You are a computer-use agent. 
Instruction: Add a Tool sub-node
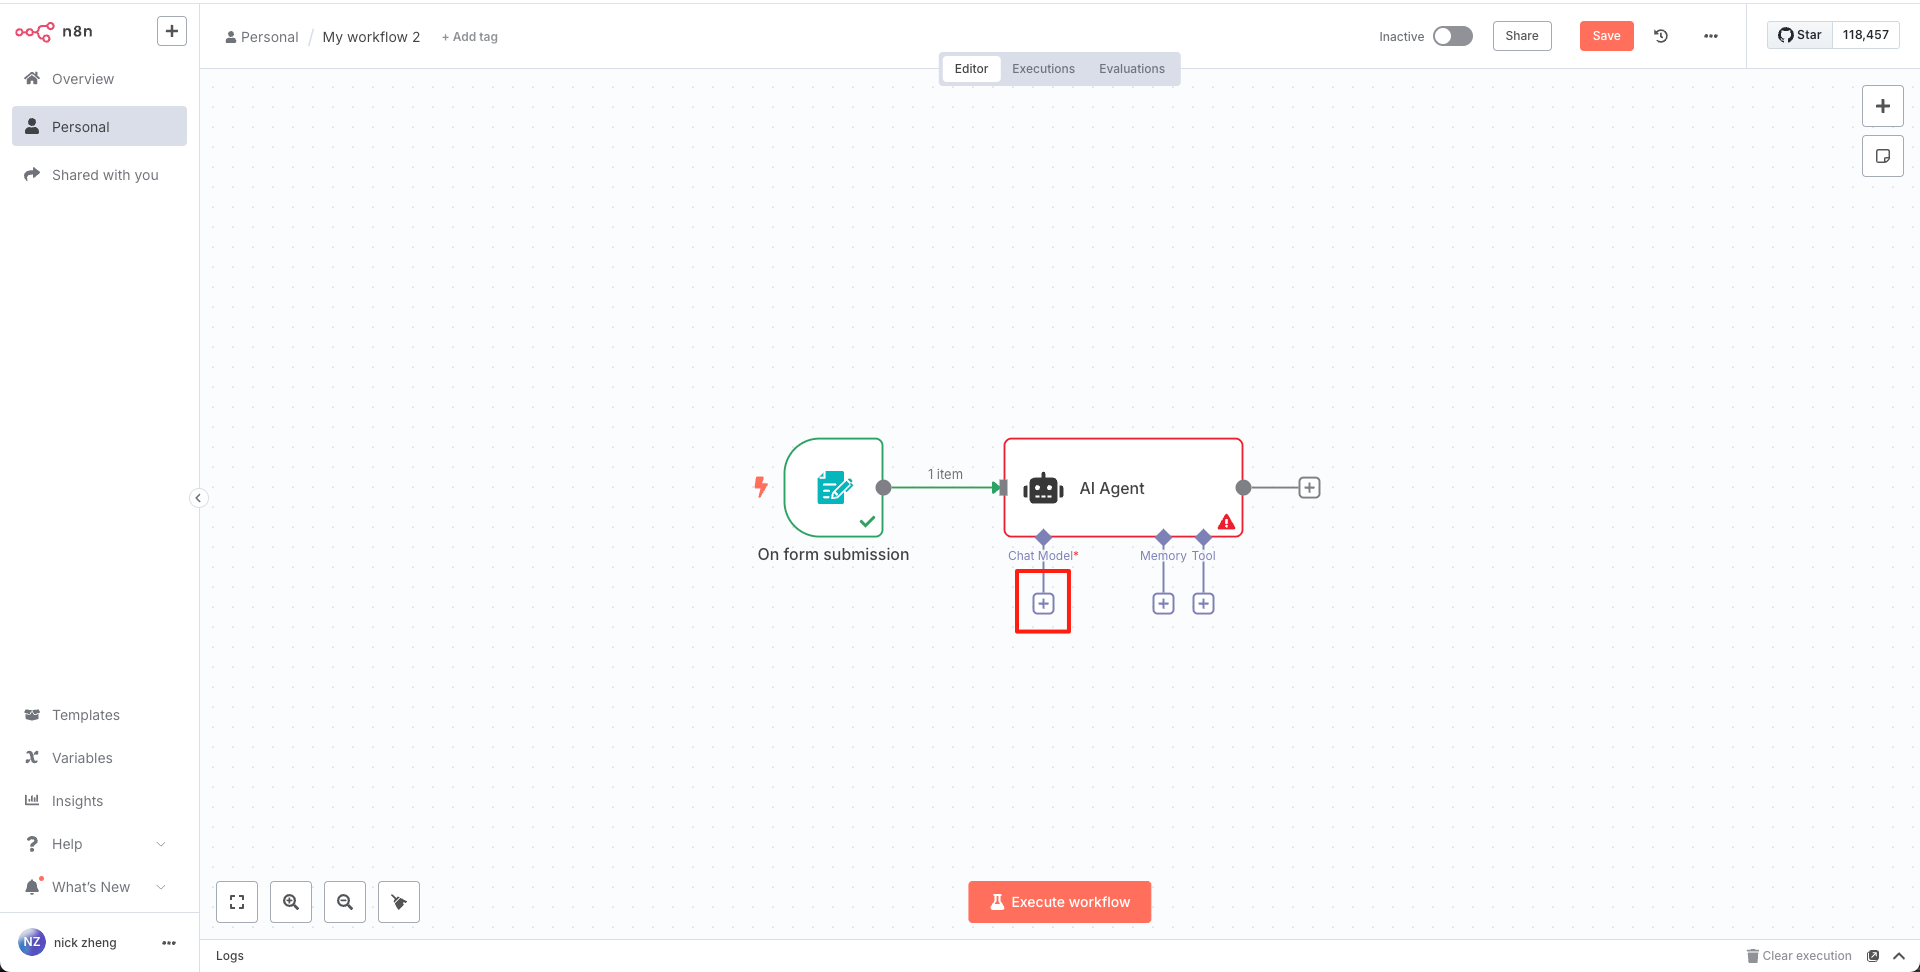click(x=1203, y=604)
